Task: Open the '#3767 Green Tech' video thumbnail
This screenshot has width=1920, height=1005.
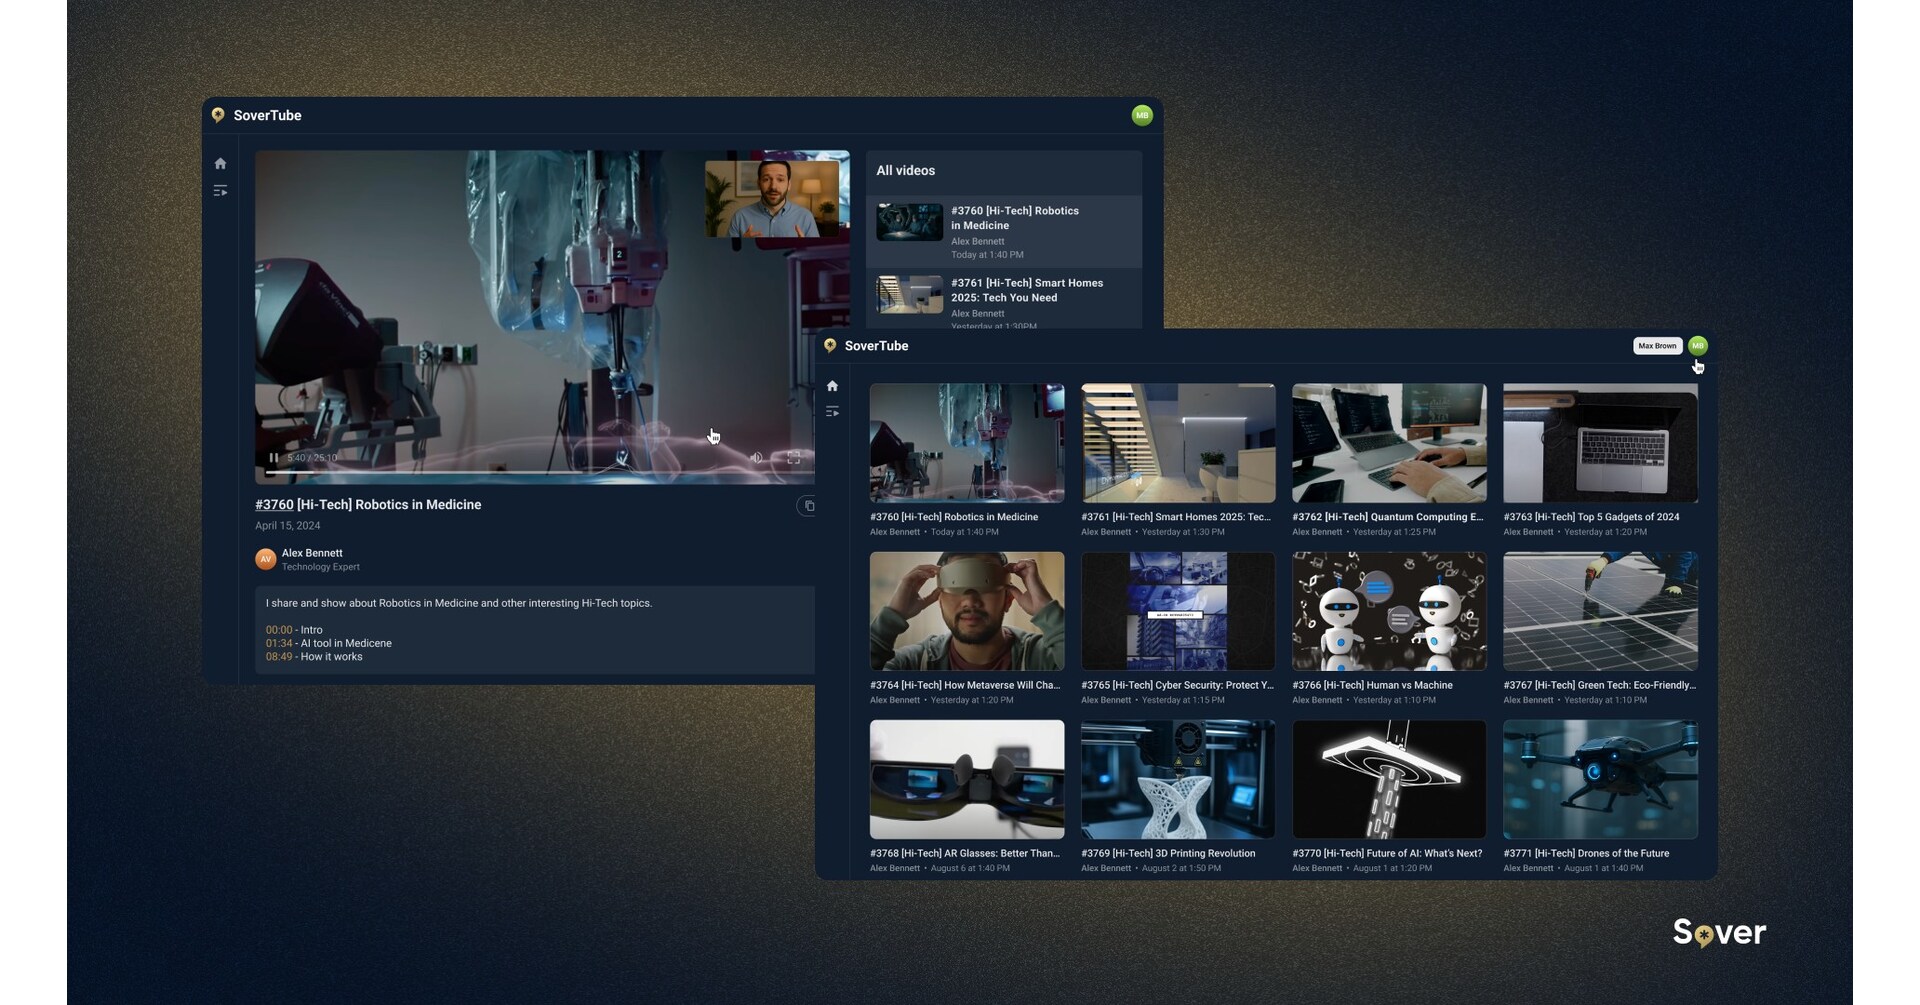Action: pos(1599,611)
